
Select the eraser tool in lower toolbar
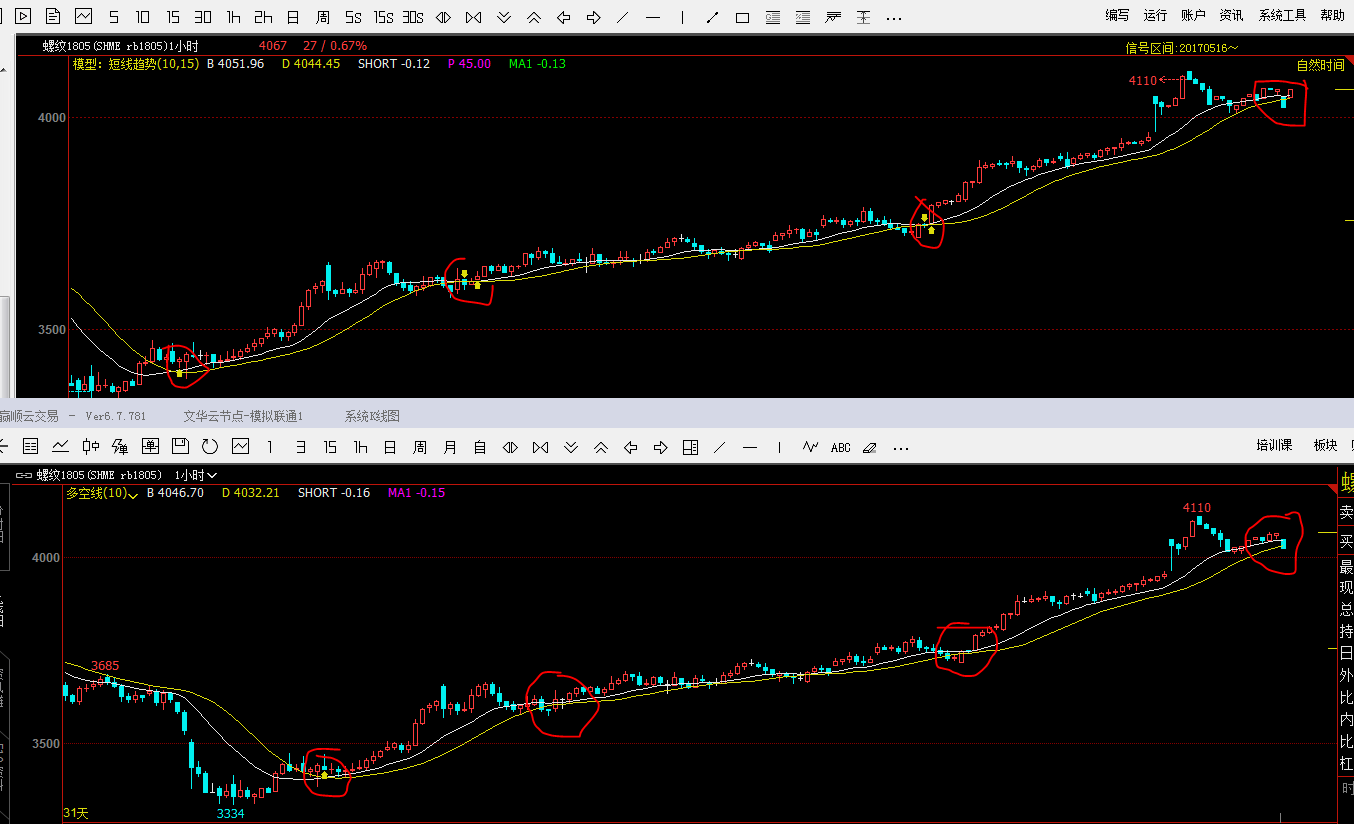coord(870,447)
